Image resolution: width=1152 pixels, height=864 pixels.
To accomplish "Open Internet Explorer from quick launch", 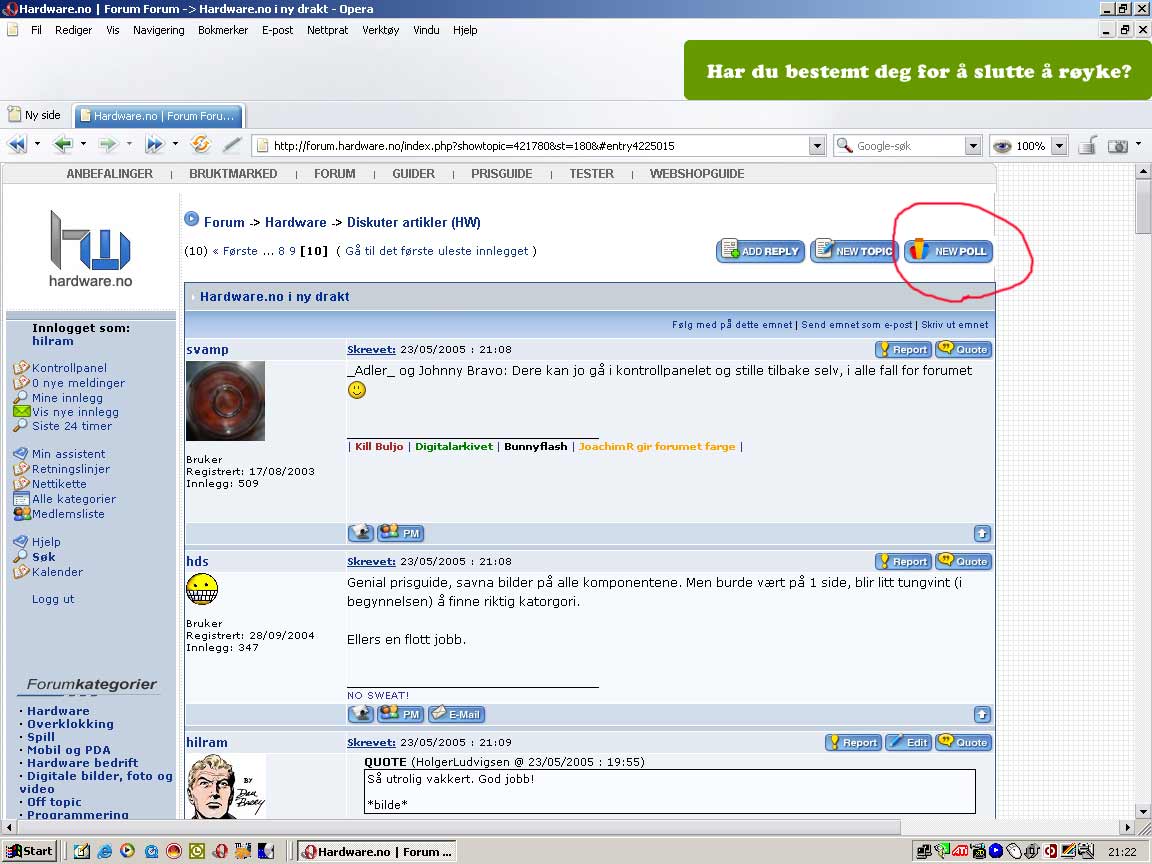I will (x=104, y=852).
